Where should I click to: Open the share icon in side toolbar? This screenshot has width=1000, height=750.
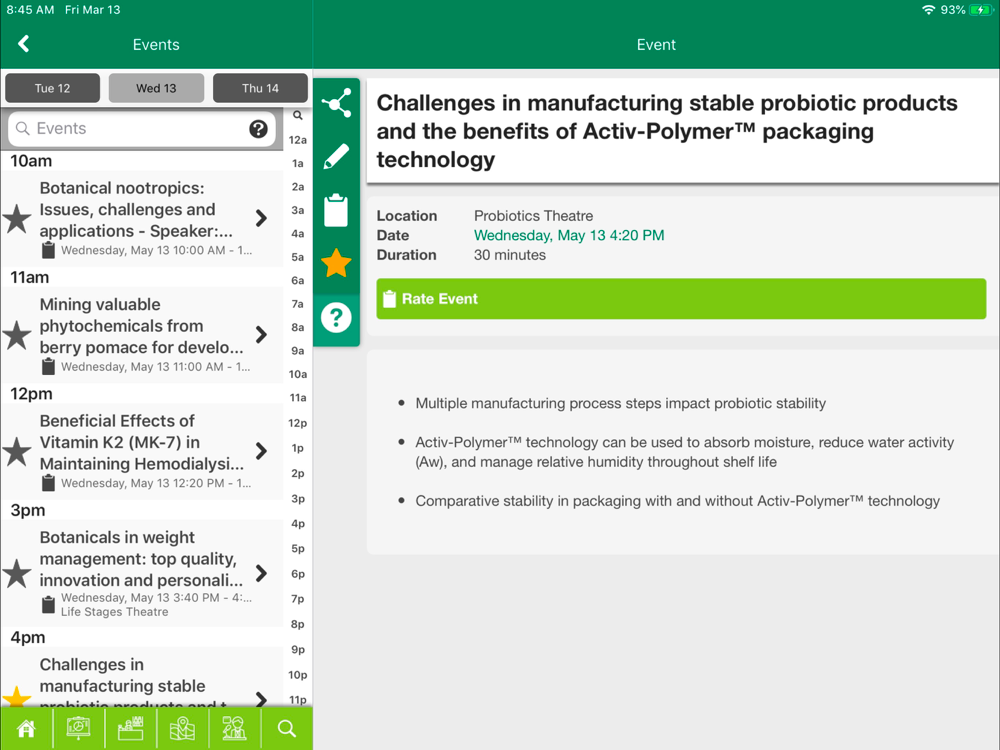[x=336, y=103]
